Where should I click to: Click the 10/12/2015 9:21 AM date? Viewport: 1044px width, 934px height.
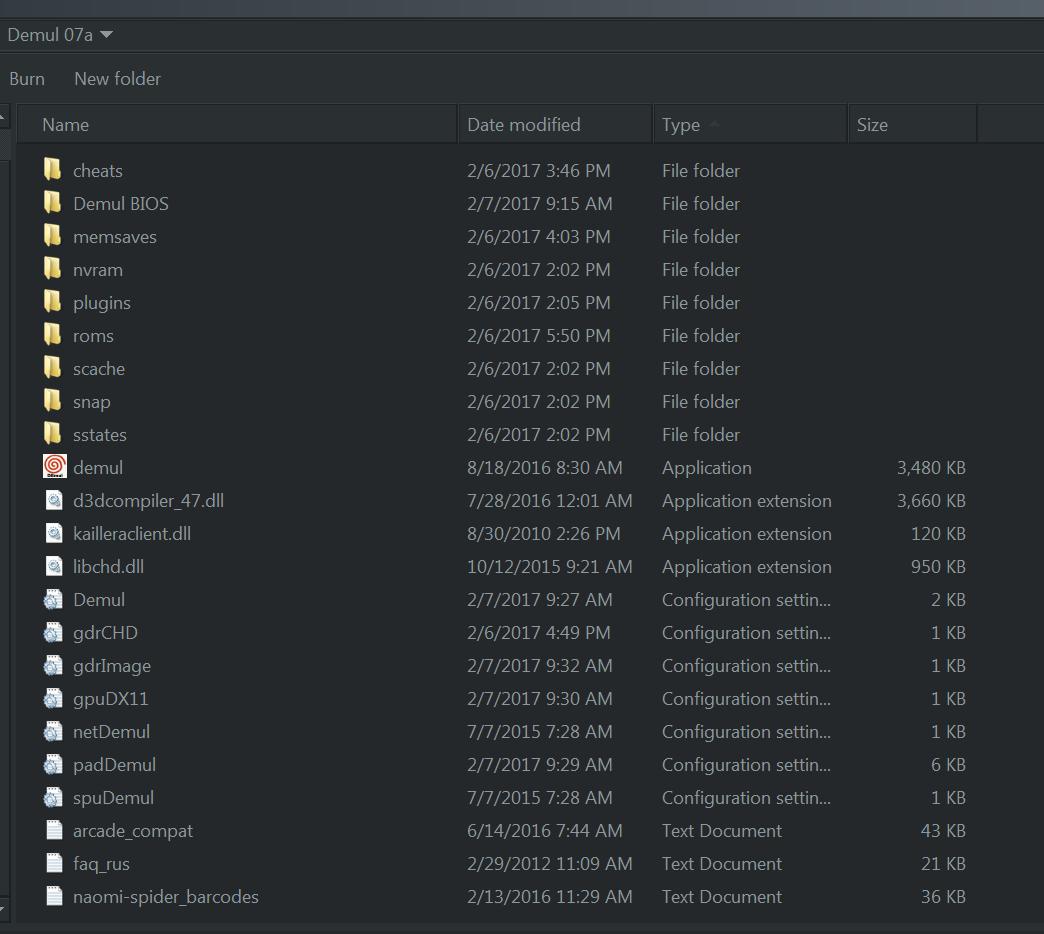tap(549, 567)
